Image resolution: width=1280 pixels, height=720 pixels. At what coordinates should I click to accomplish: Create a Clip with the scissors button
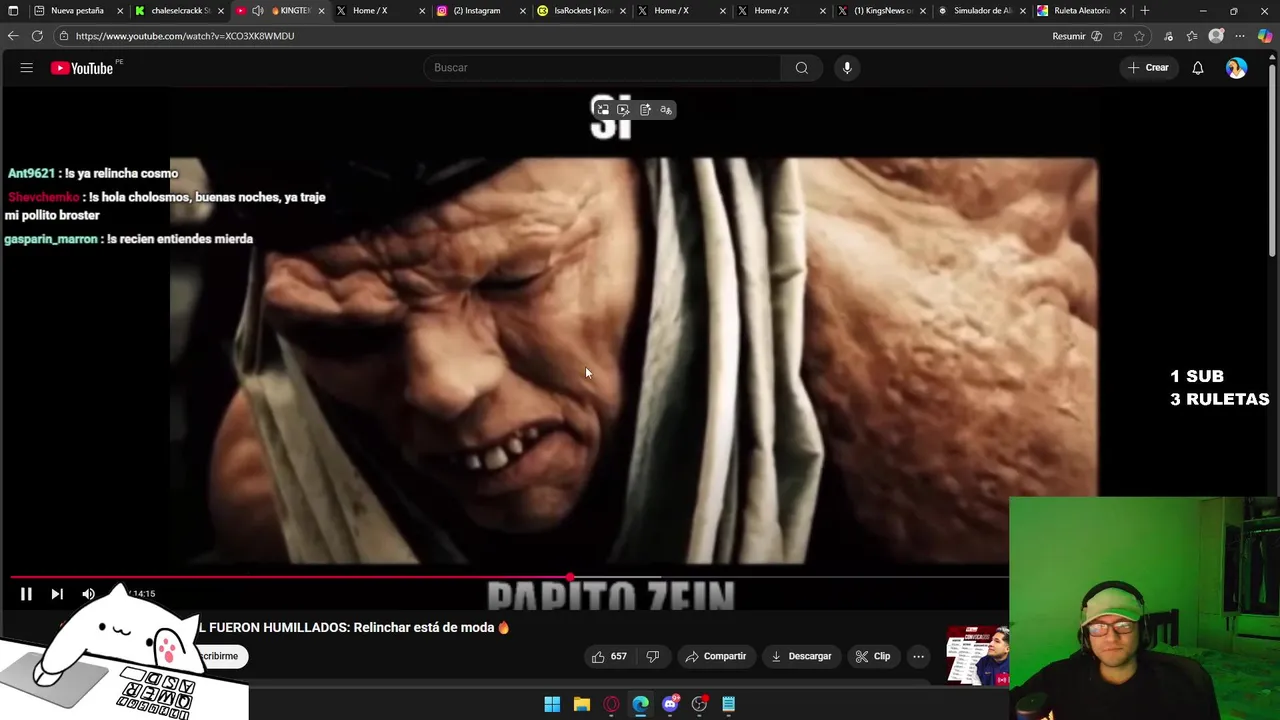873,656
